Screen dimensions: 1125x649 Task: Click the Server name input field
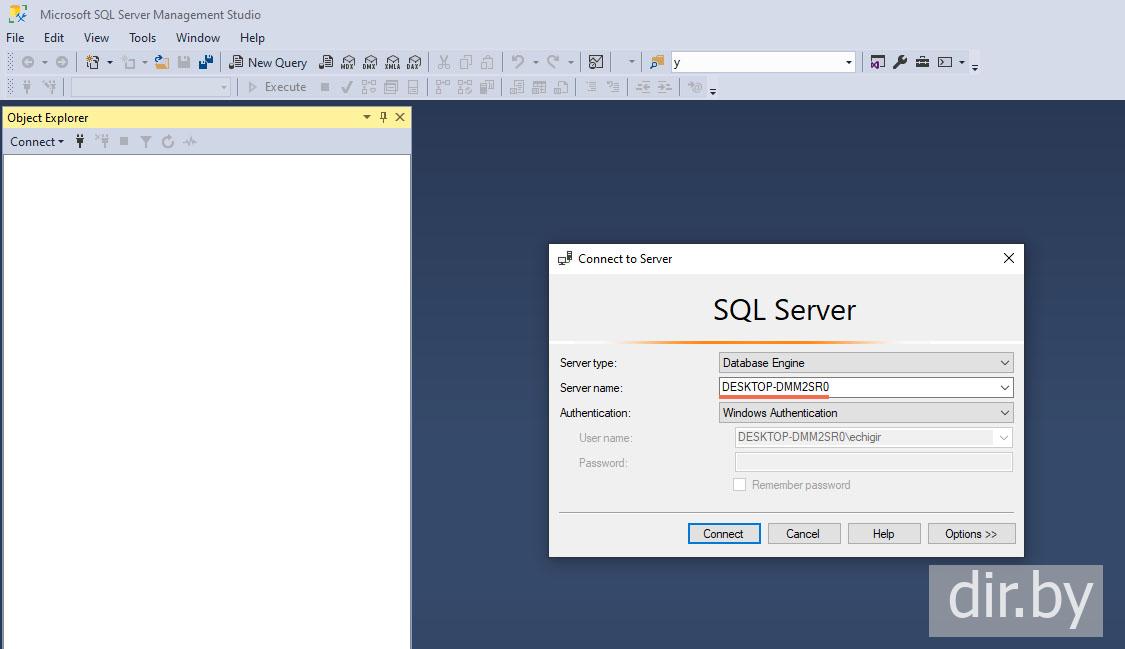pyautogui.click(x=856, y=388)
